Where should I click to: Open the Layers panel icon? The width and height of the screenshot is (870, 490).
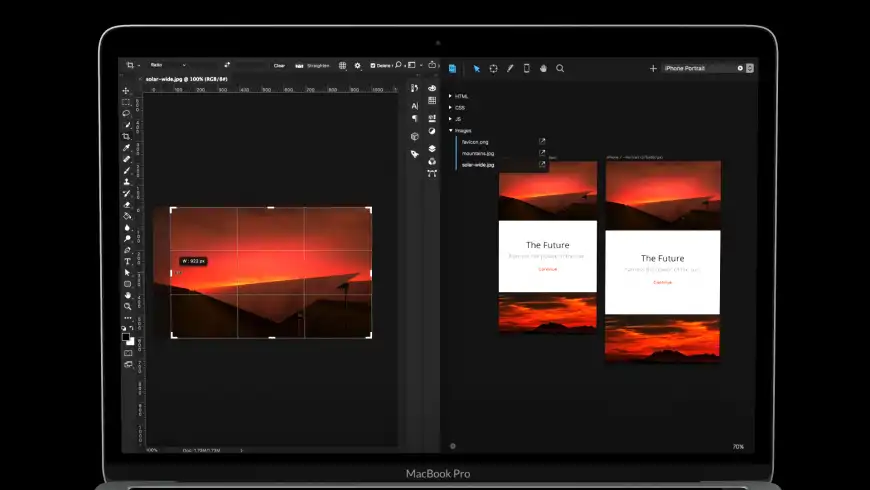432,147
